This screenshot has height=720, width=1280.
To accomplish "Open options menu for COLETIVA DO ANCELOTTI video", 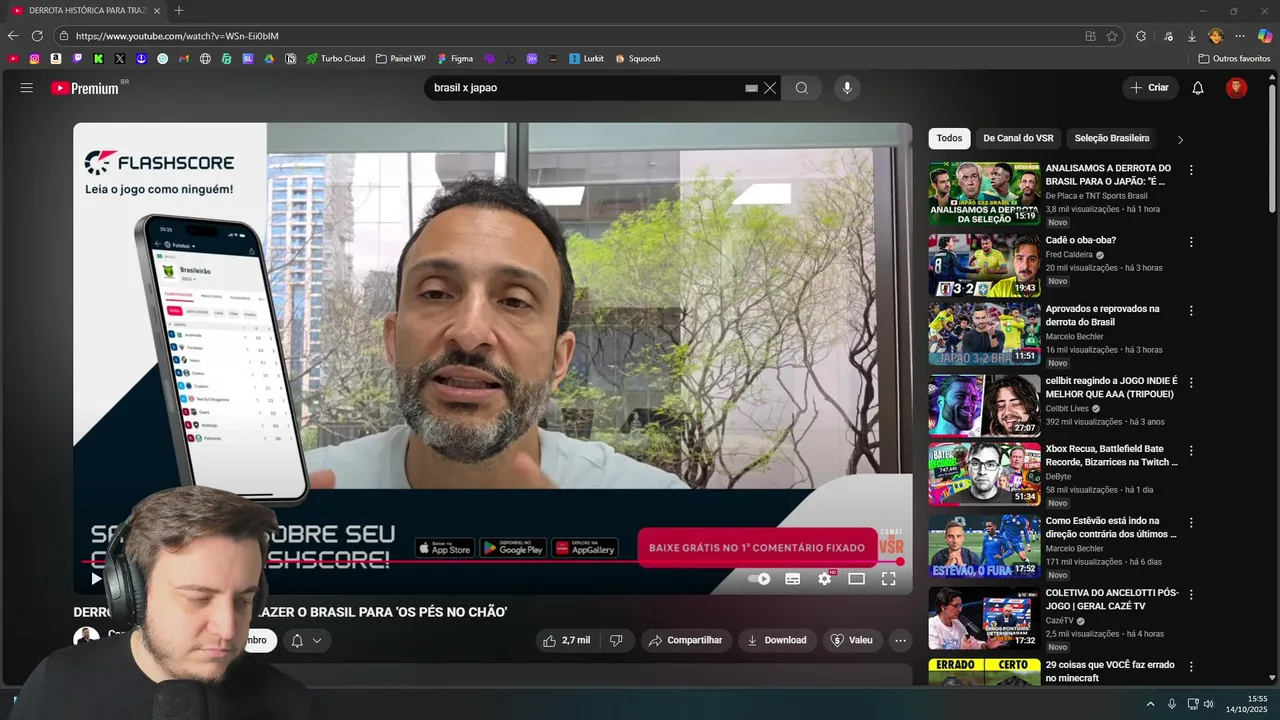I will click(1191, 595).
